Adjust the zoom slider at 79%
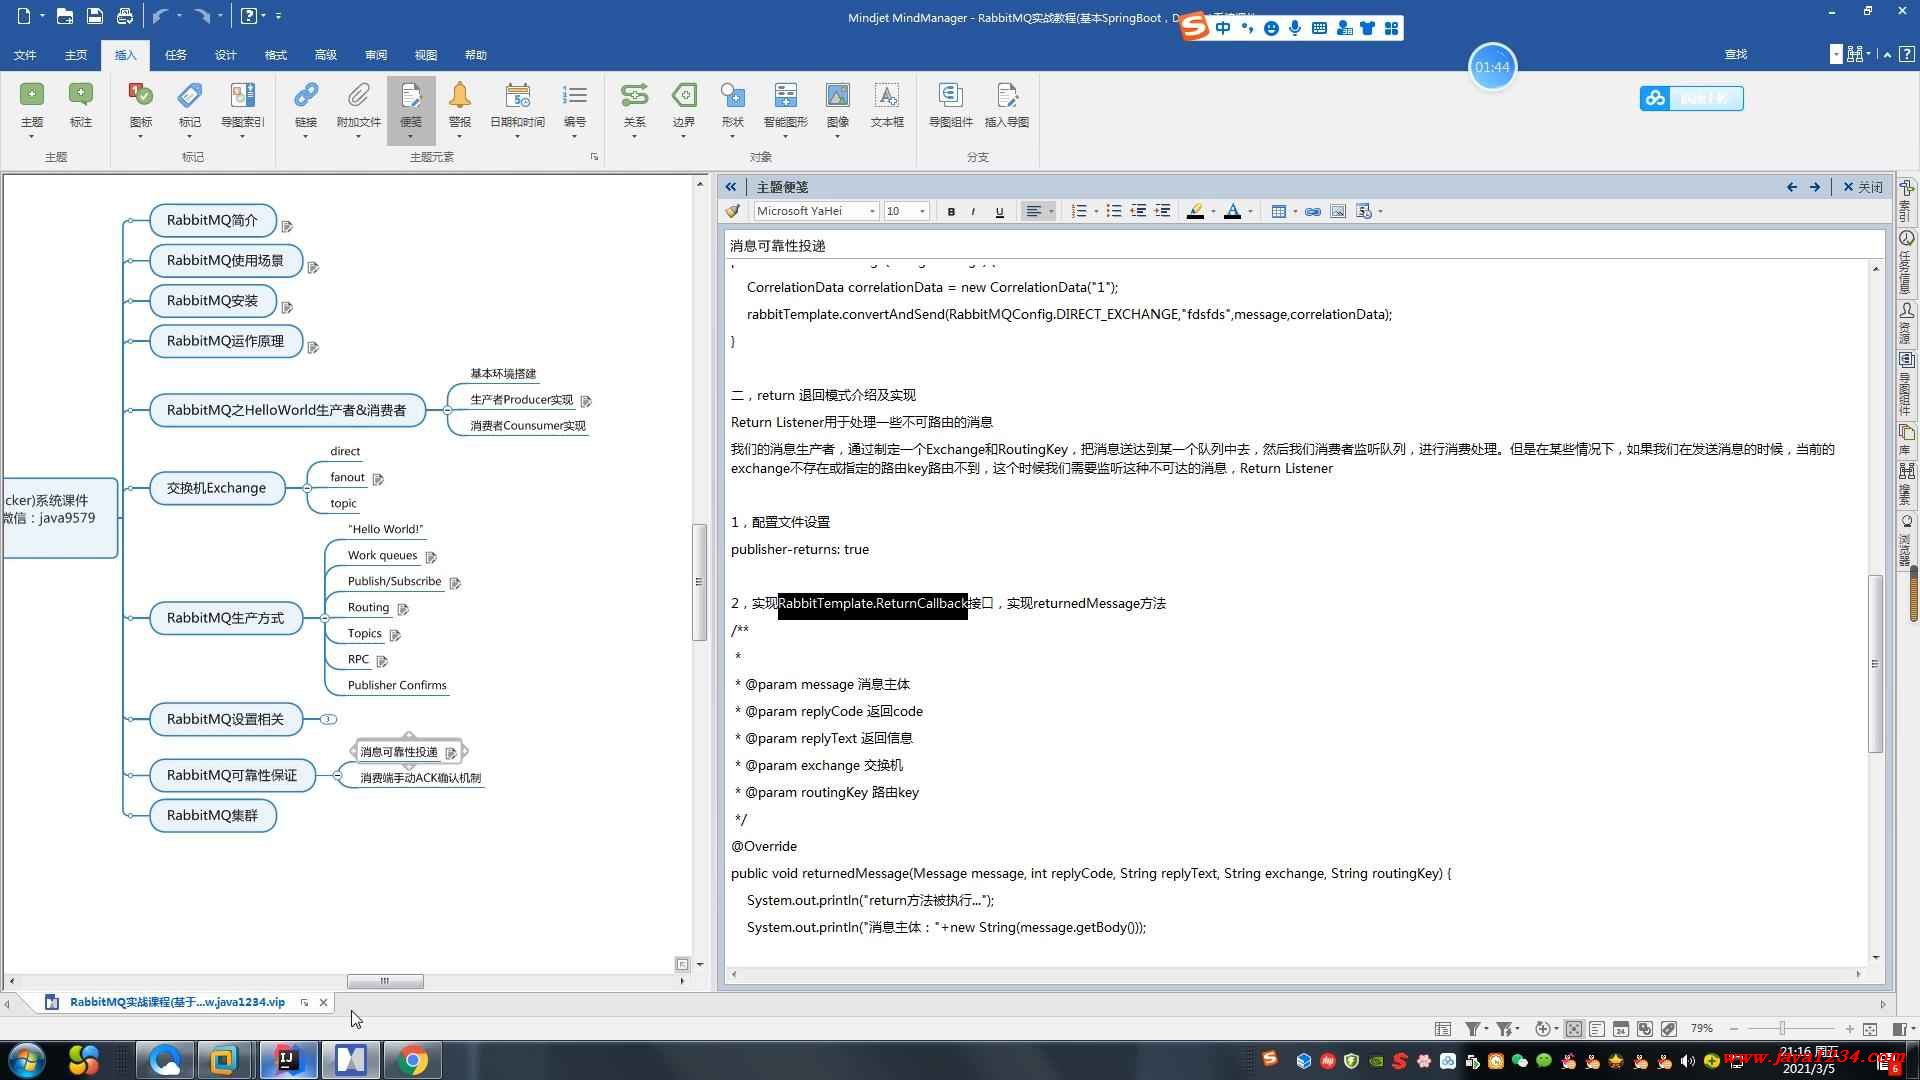This screenshot has width=1920, height=1080. 1782,1029
